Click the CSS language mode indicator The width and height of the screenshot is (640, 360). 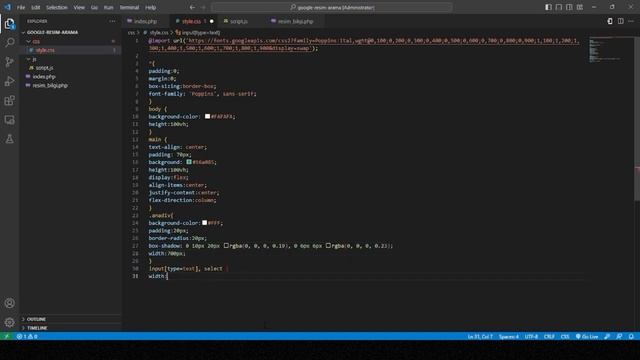[x=565, y=336]
